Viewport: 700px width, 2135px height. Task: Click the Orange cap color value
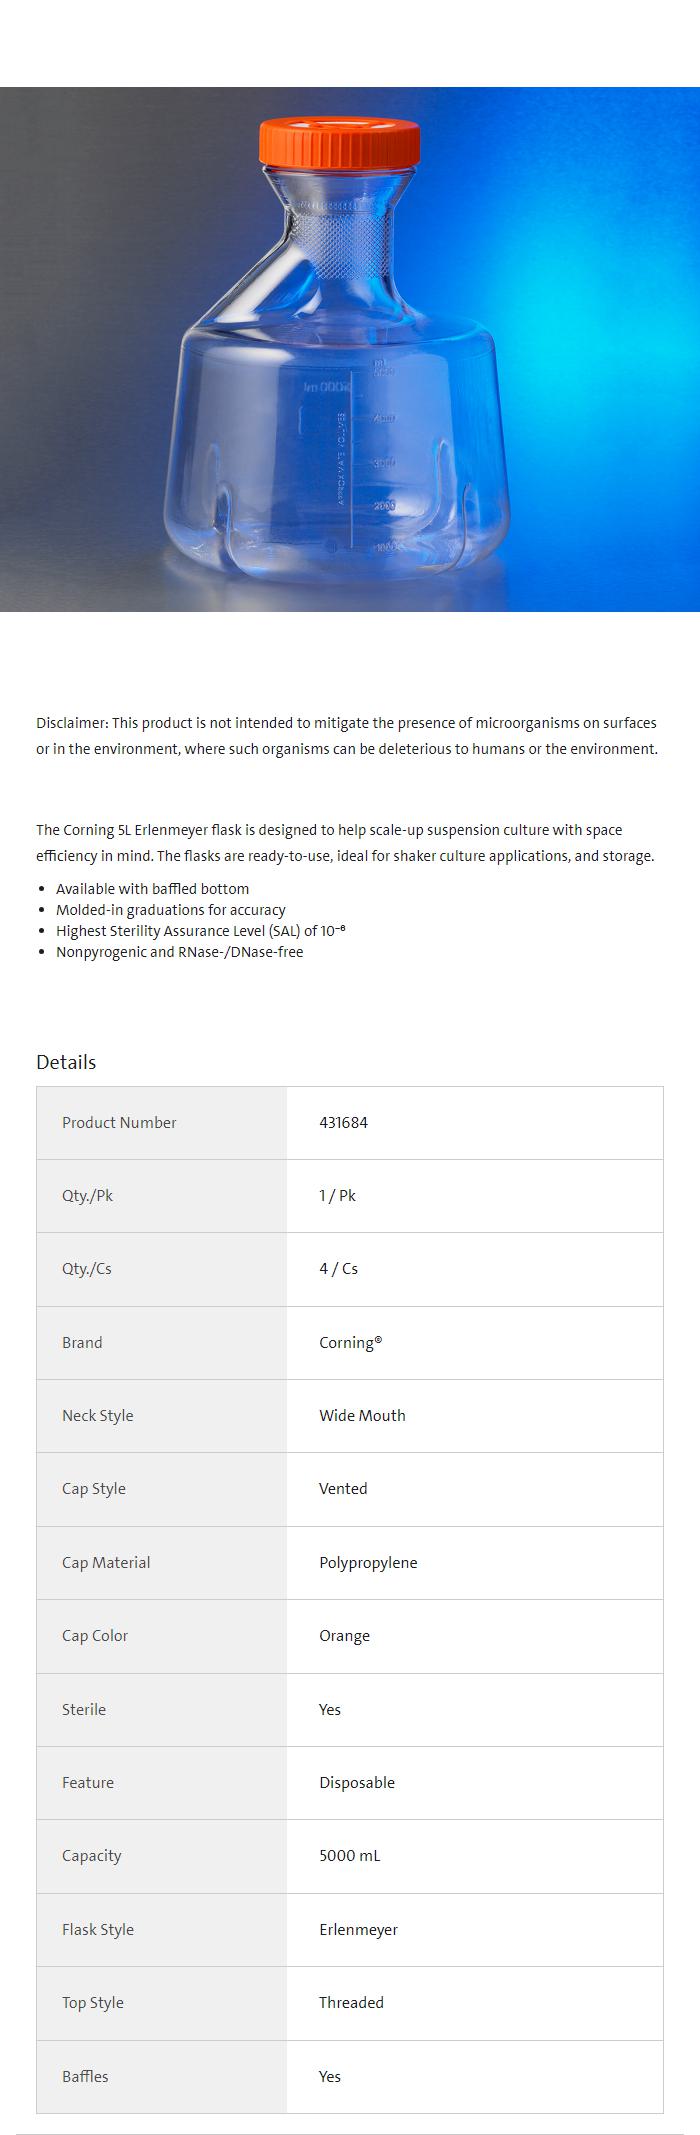[344, 1636]
